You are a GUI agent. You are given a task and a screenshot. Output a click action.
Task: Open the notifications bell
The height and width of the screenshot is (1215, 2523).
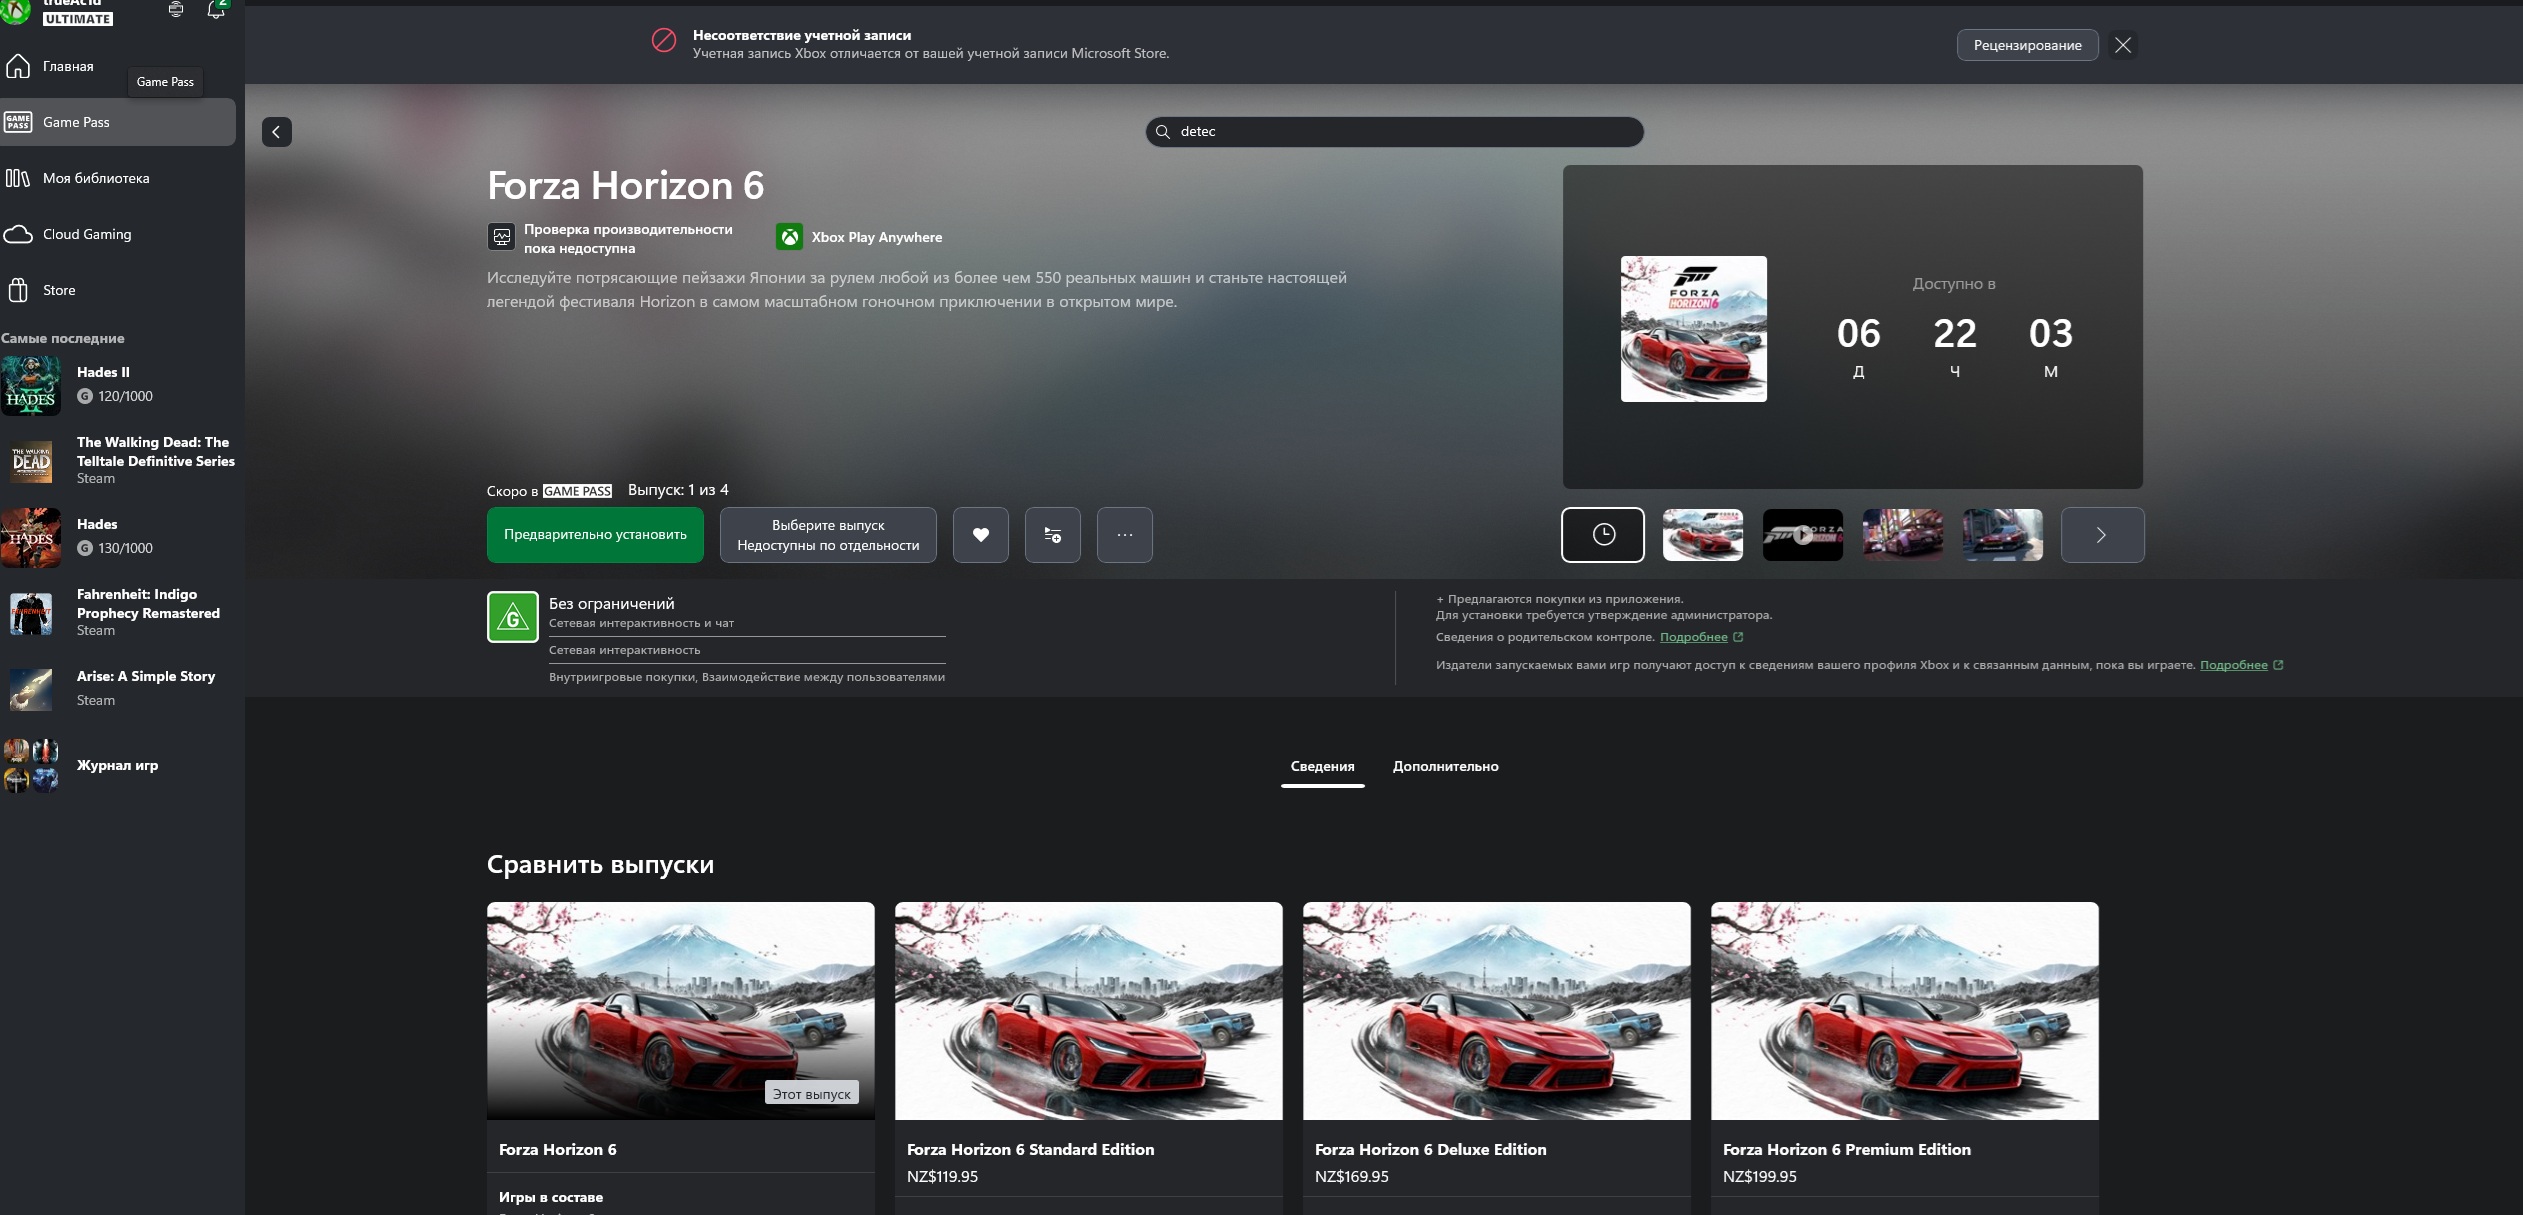coord(216,9)
